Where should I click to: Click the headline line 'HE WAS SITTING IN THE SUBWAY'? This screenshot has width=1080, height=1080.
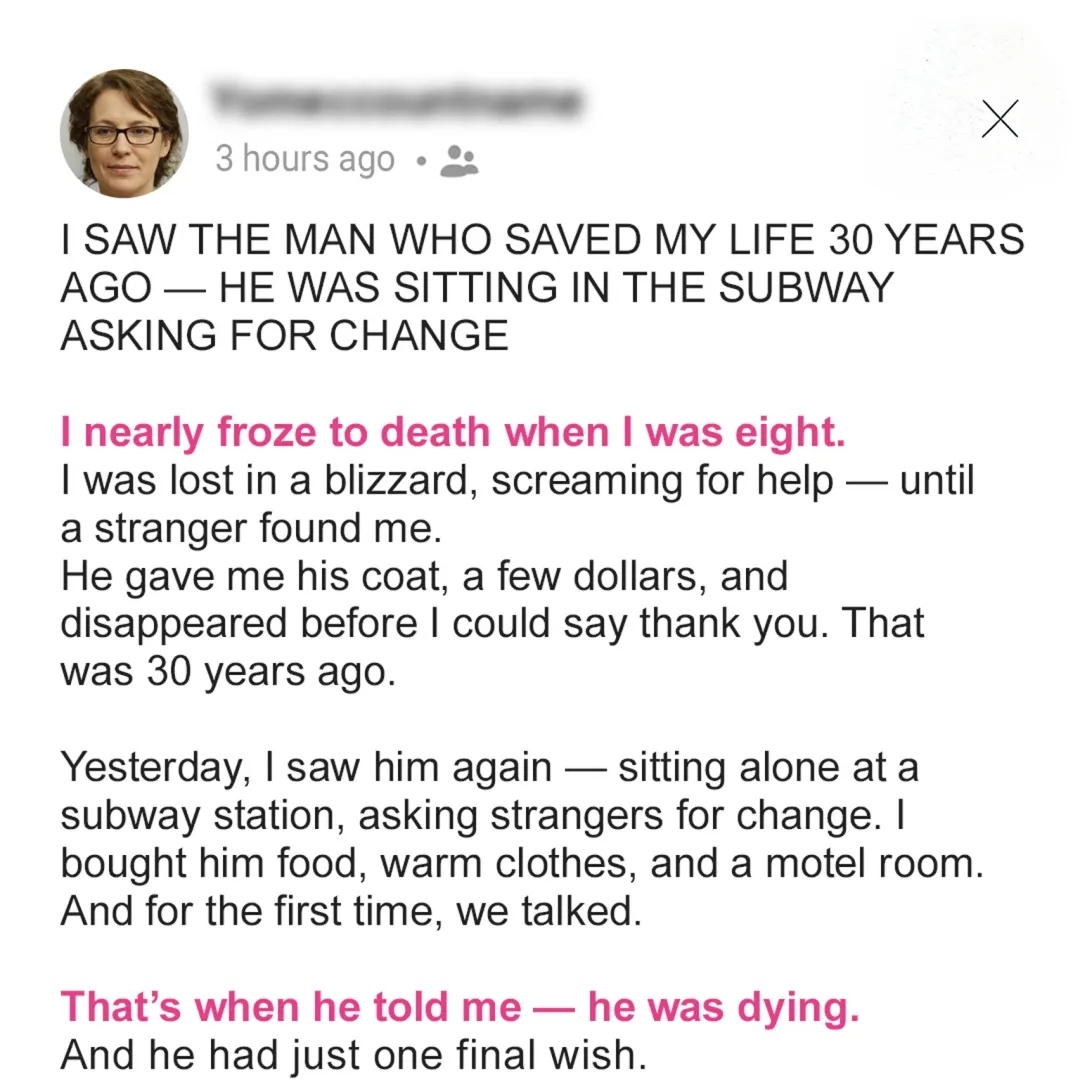pos(556,287)
